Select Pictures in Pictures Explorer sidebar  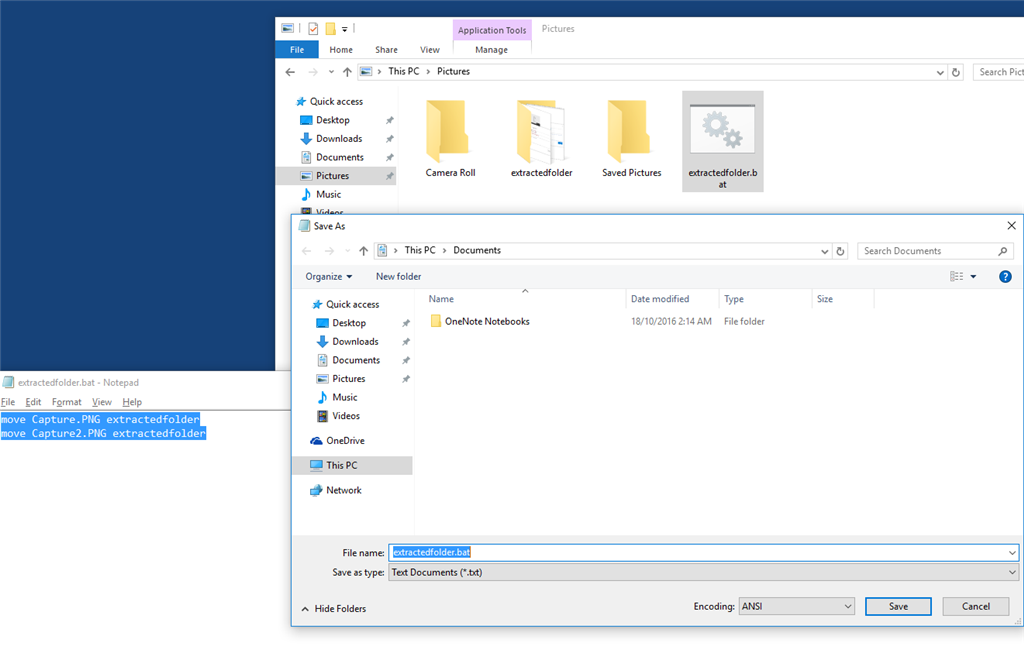(336, 176)
